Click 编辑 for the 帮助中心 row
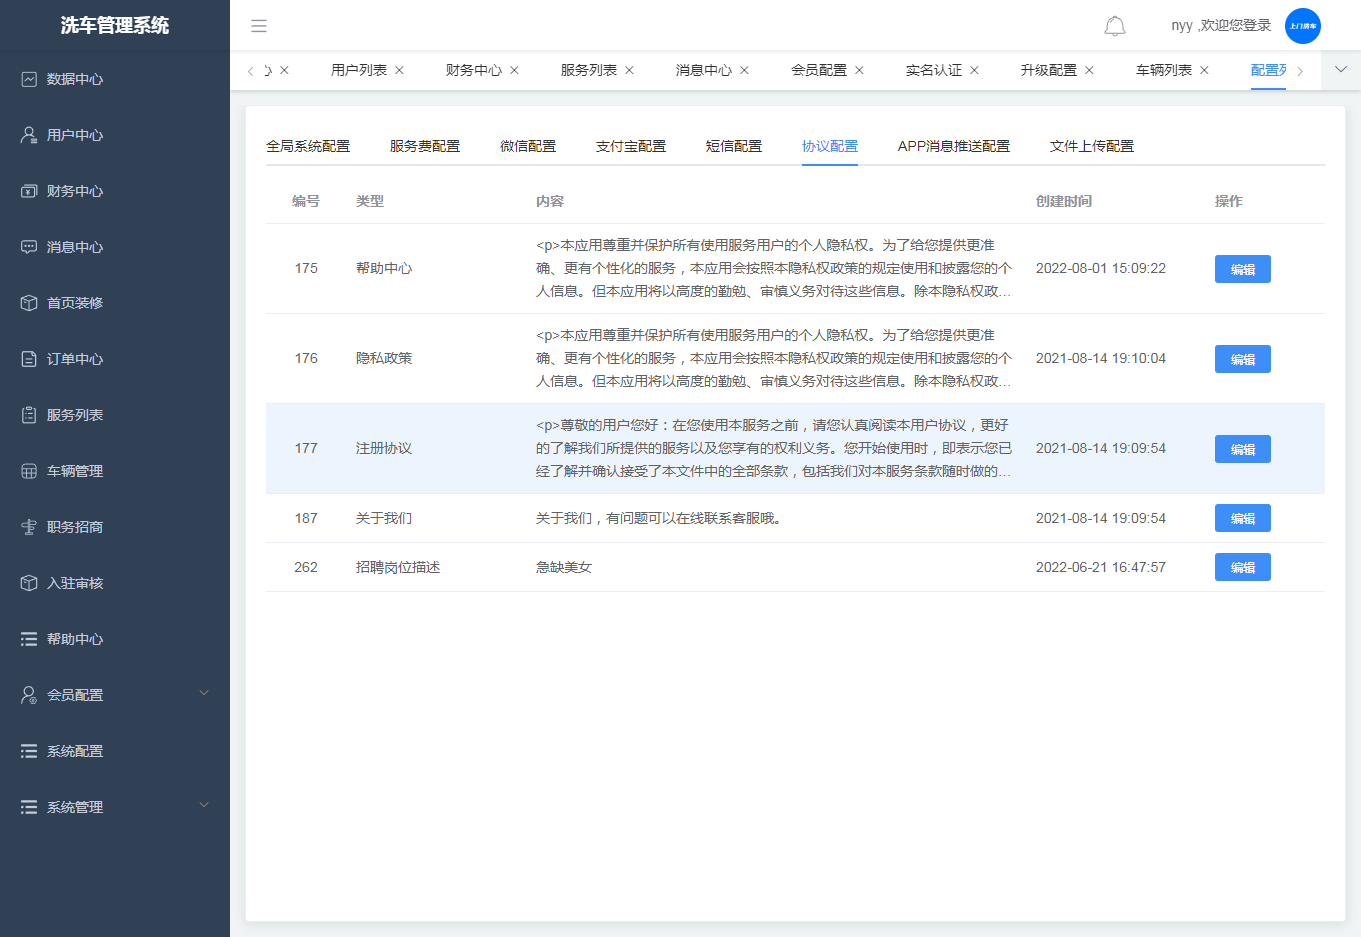This screenshot has height=937, width=1361. [1242, 269]
